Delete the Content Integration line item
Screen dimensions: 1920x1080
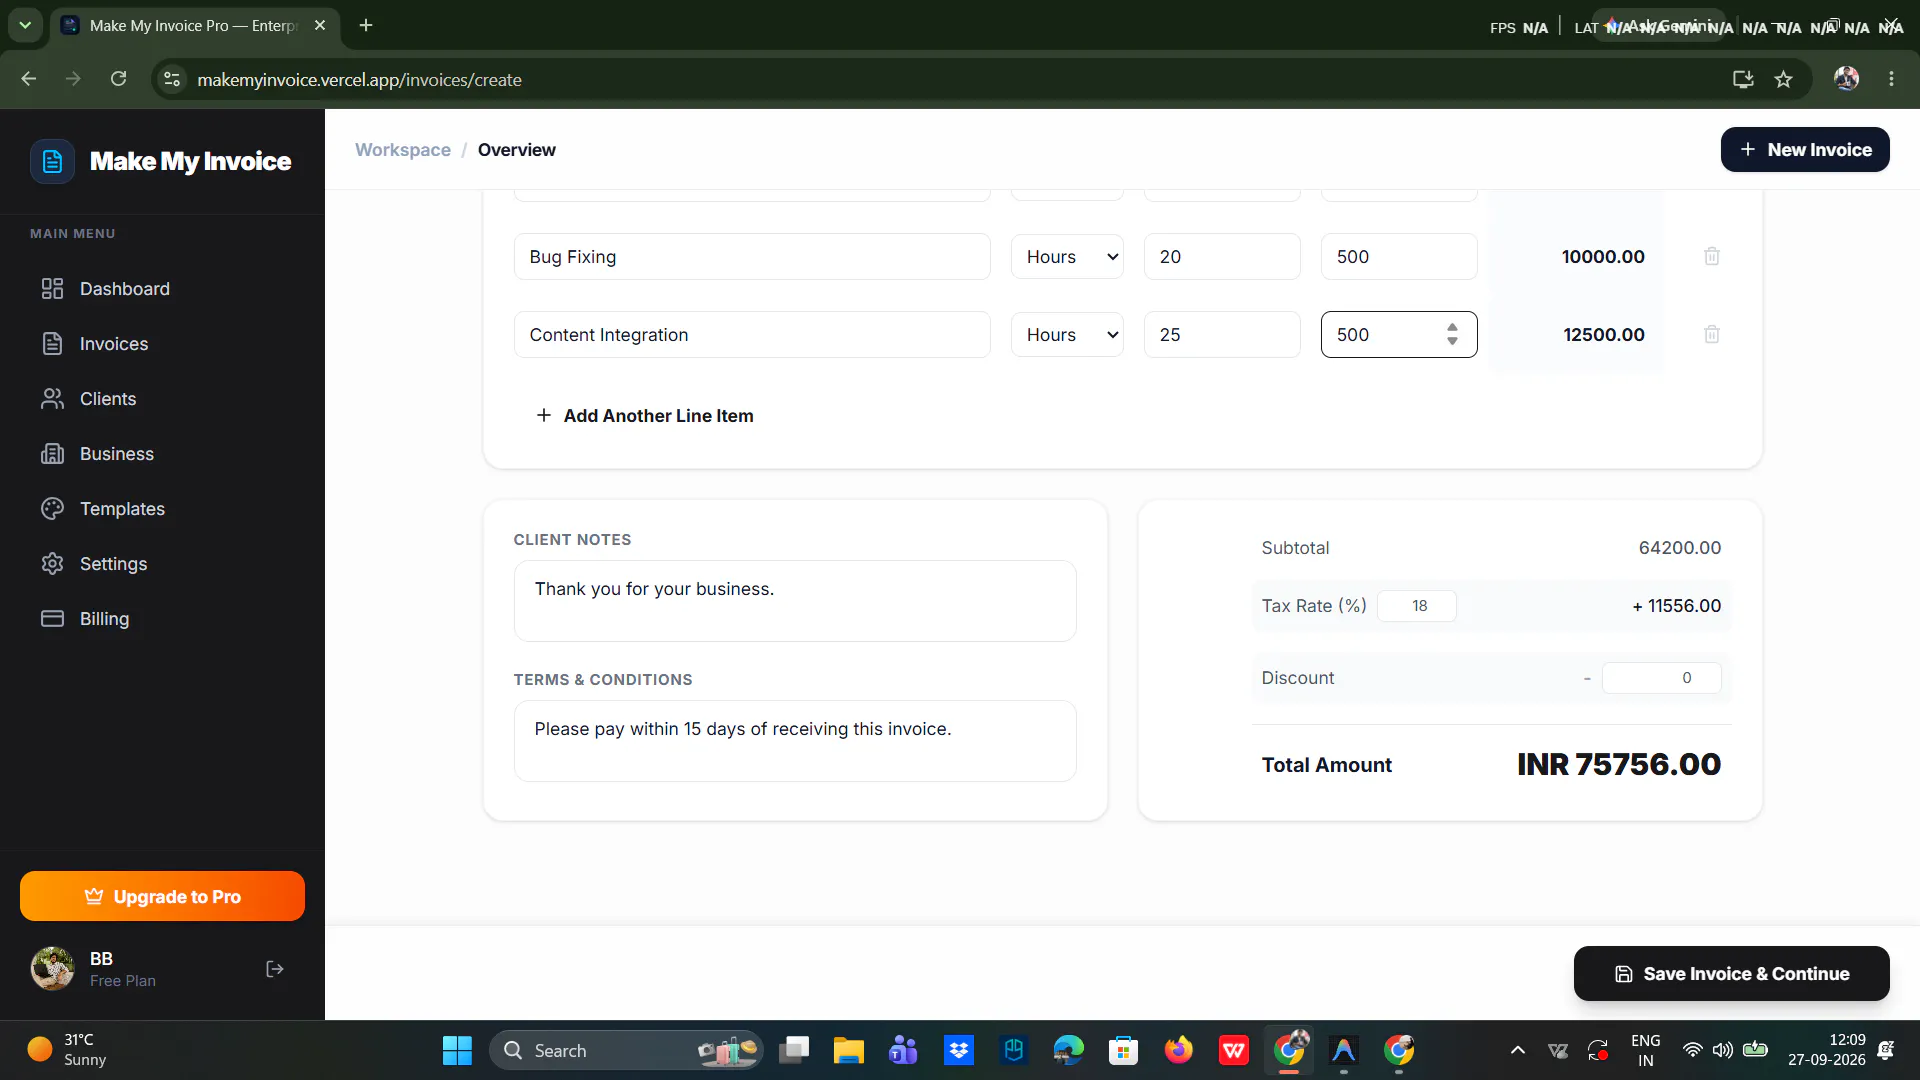coord(1712,335)
